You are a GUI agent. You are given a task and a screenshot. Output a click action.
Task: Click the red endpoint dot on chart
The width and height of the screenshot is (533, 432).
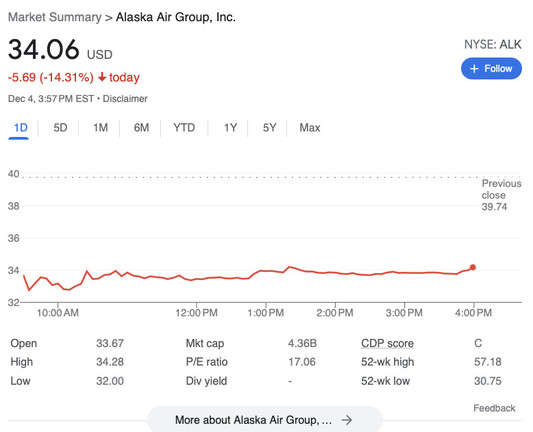pos(472,267)
